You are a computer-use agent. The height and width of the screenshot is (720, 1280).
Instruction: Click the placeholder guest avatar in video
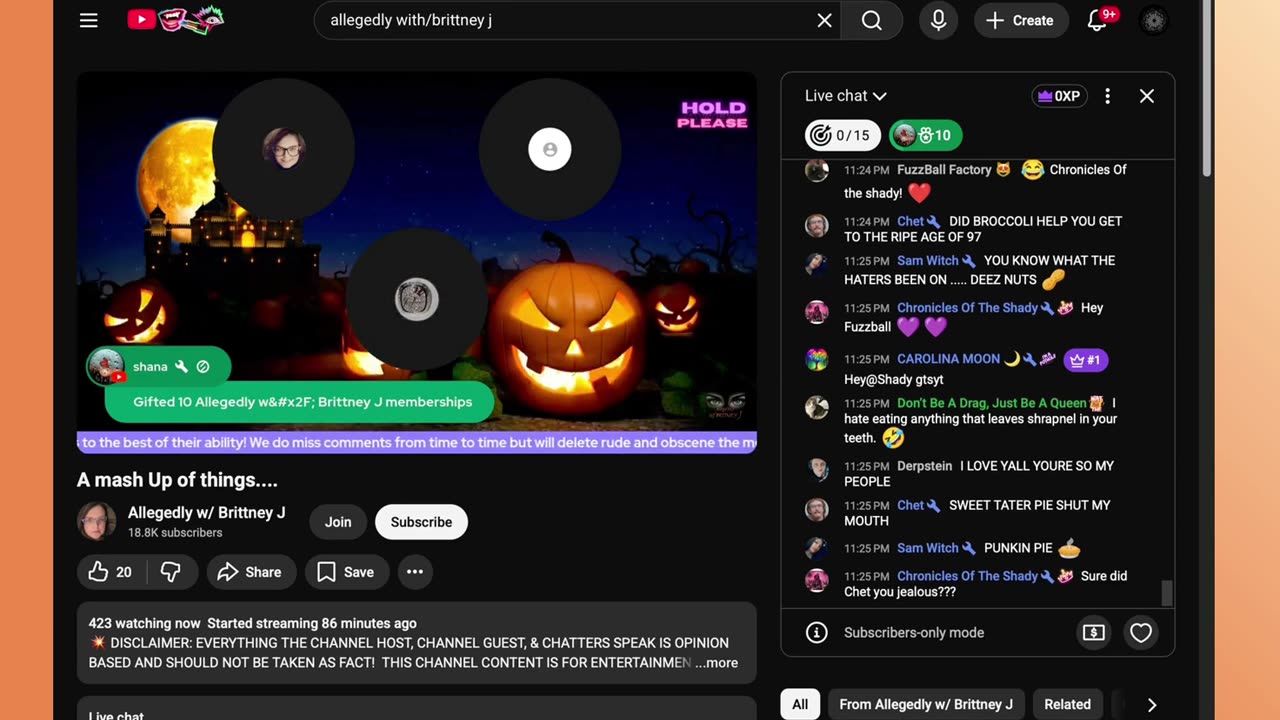(x=550, y=149)
